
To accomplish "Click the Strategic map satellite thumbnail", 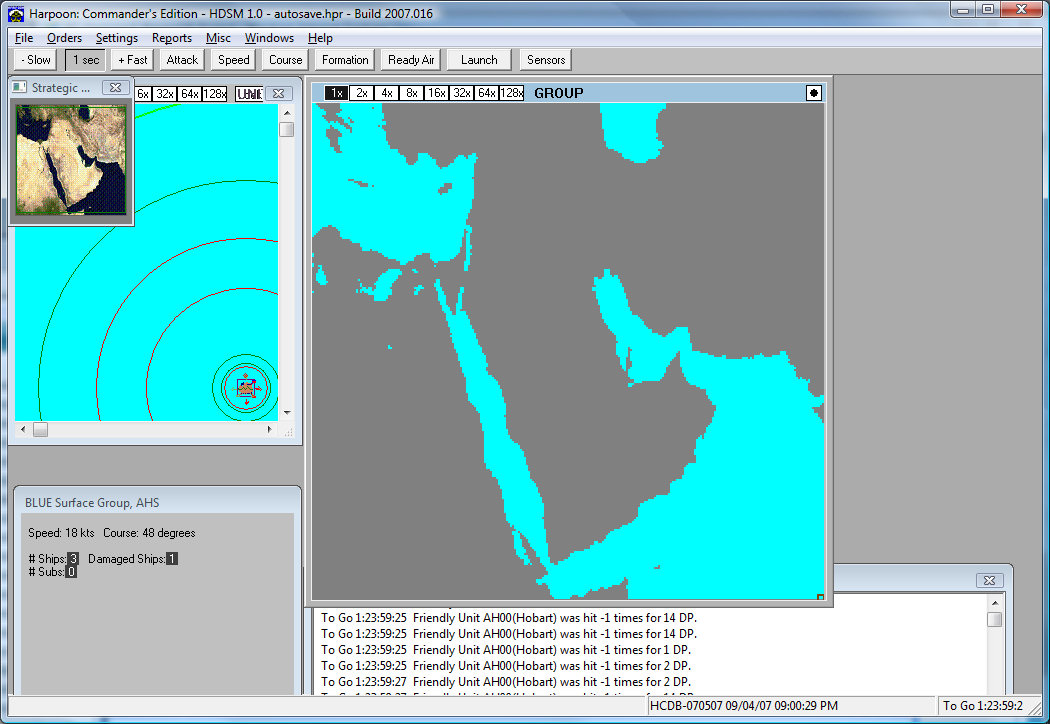I will (71, 159).
